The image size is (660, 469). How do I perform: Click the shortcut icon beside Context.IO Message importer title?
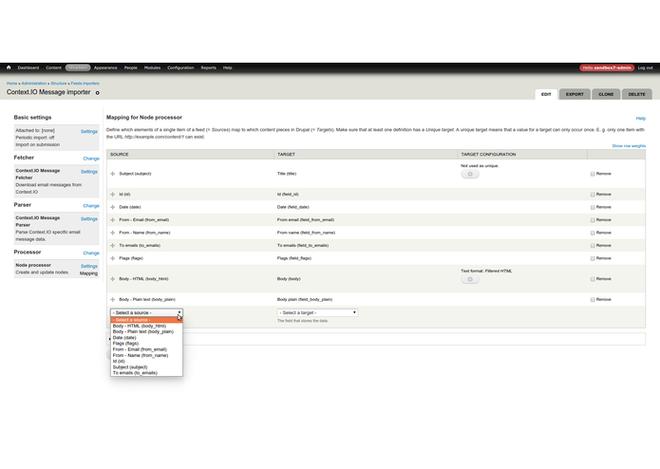pos(97,93)
